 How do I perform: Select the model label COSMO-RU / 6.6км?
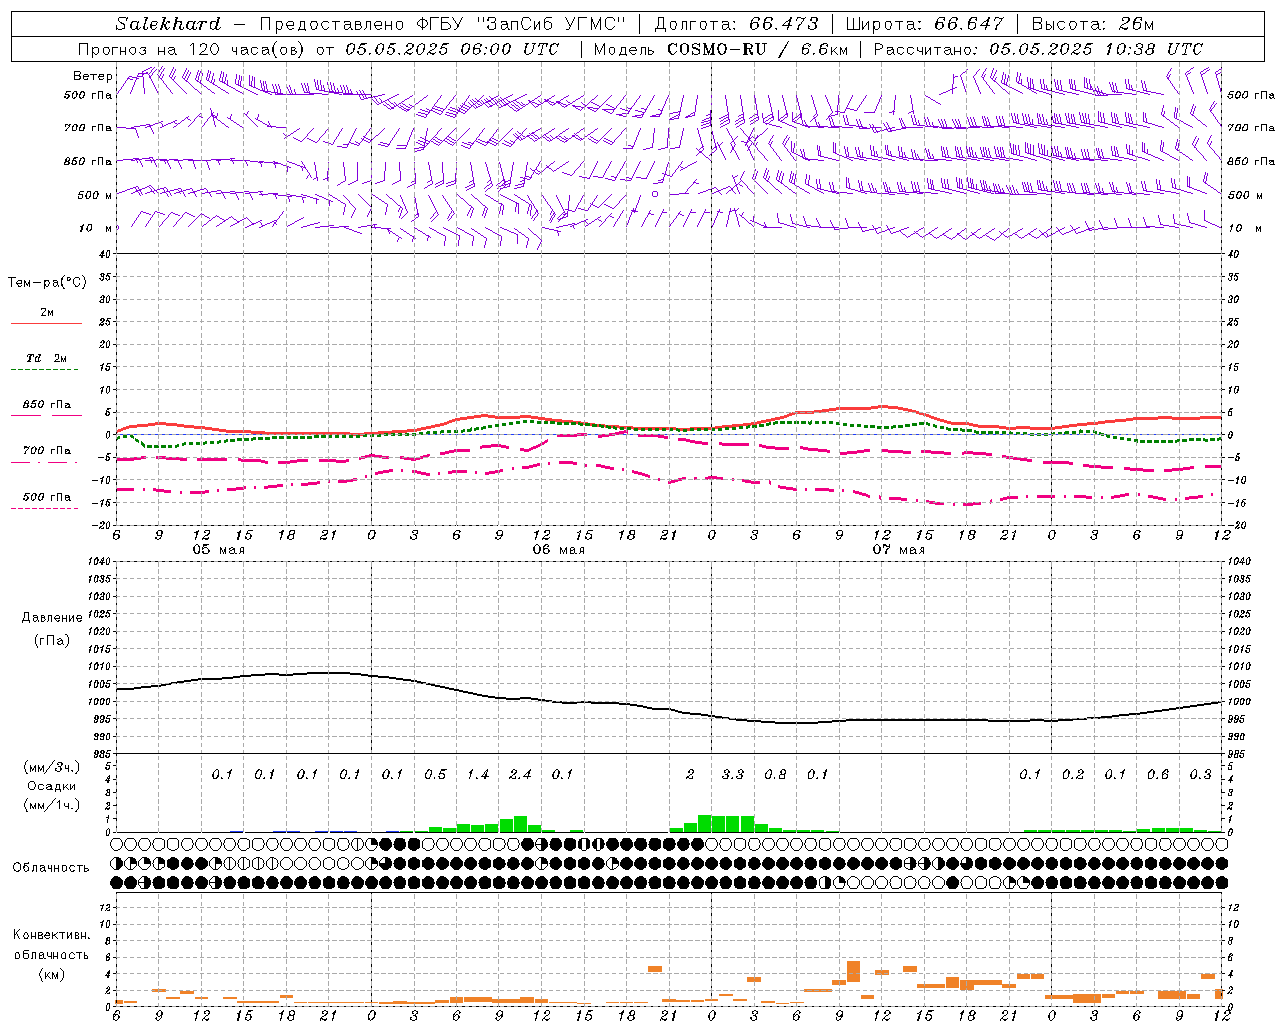(x=757, y=49)
